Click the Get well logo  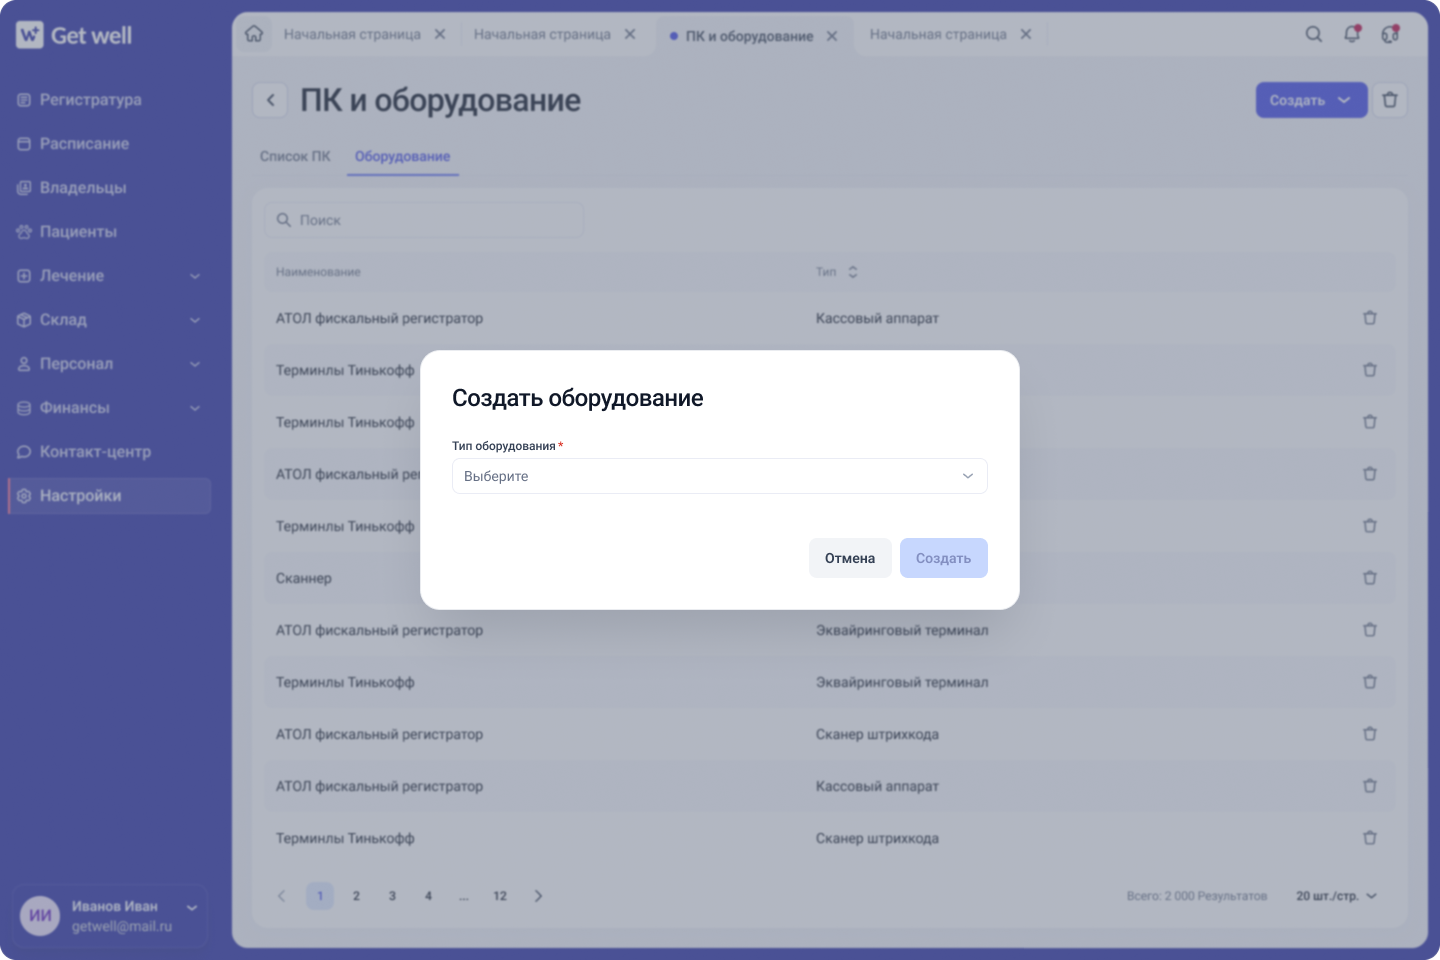(x=74, y=35)
